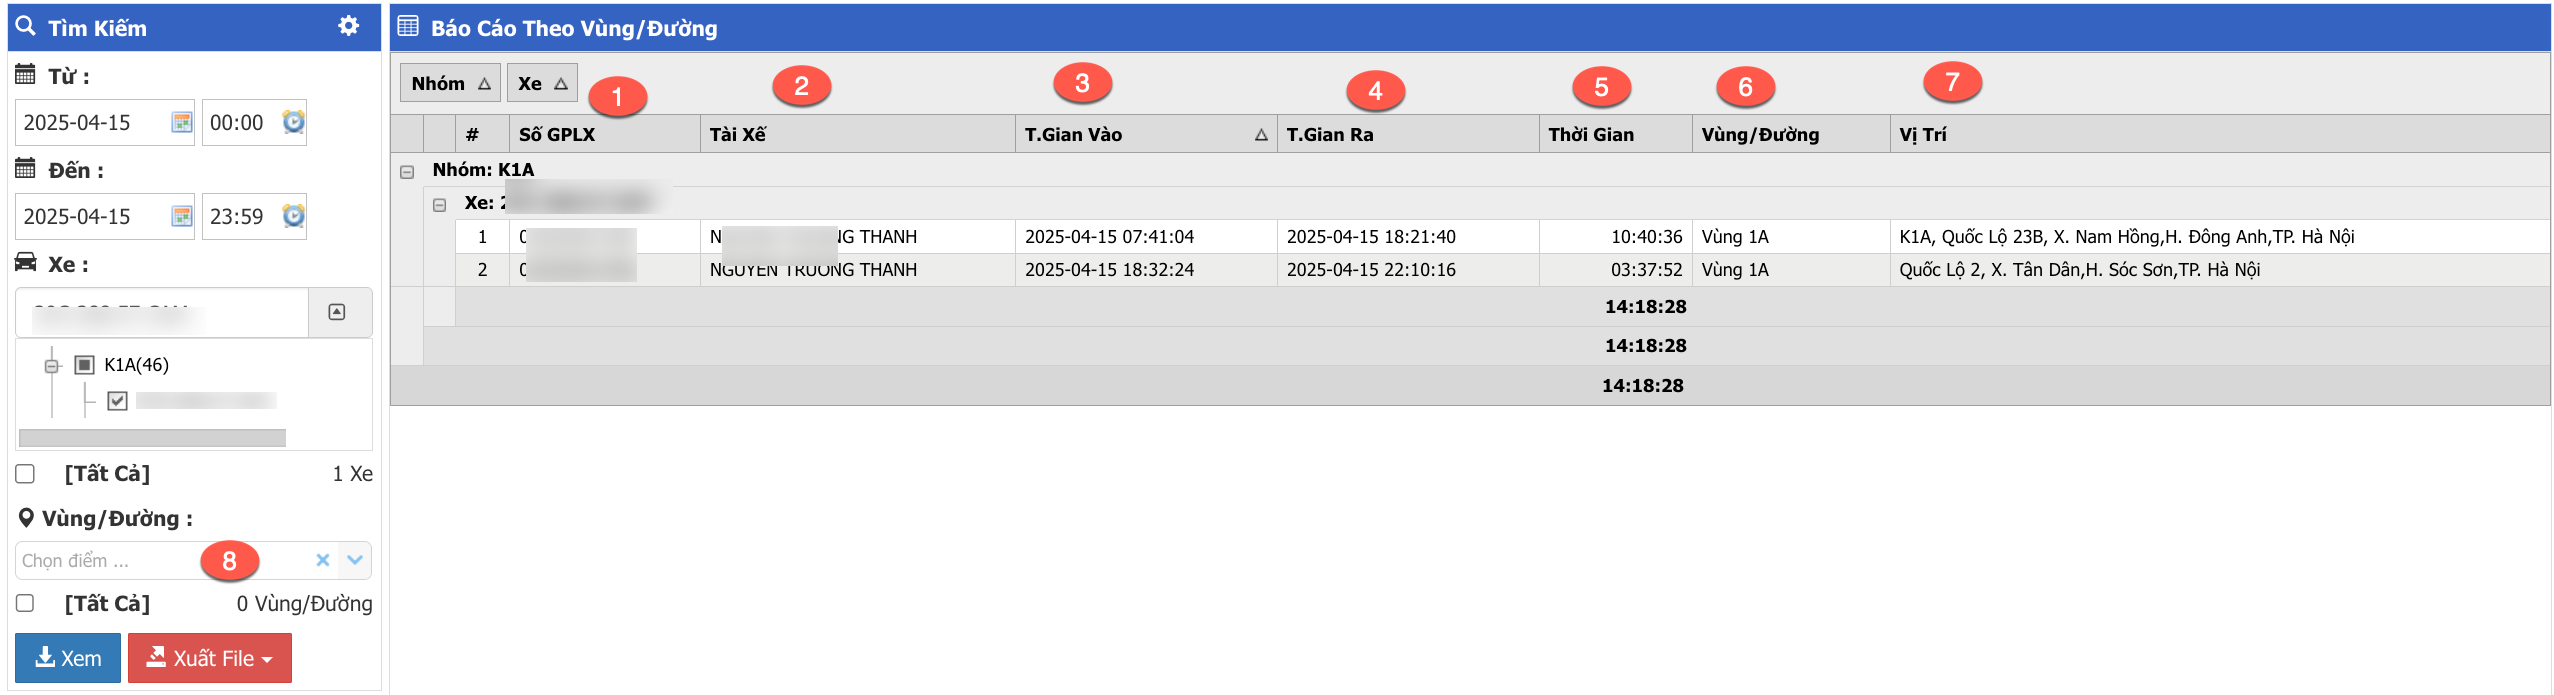2554x695 pixels.
Task: Open the Vùng/Đường dropdown chevron
Action: pos(354,560)
